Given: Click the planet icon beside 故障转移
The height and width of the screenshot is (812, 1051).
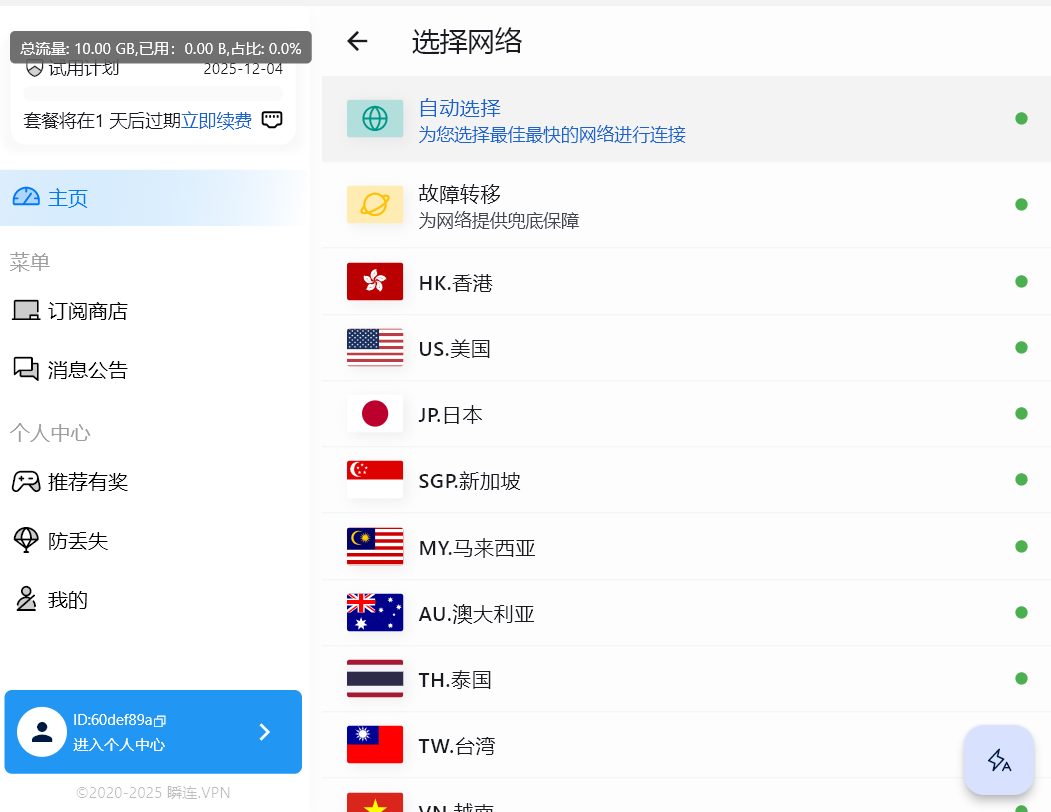Looking at the screenshot, I should pyautogui.click(x=374, y=204).
